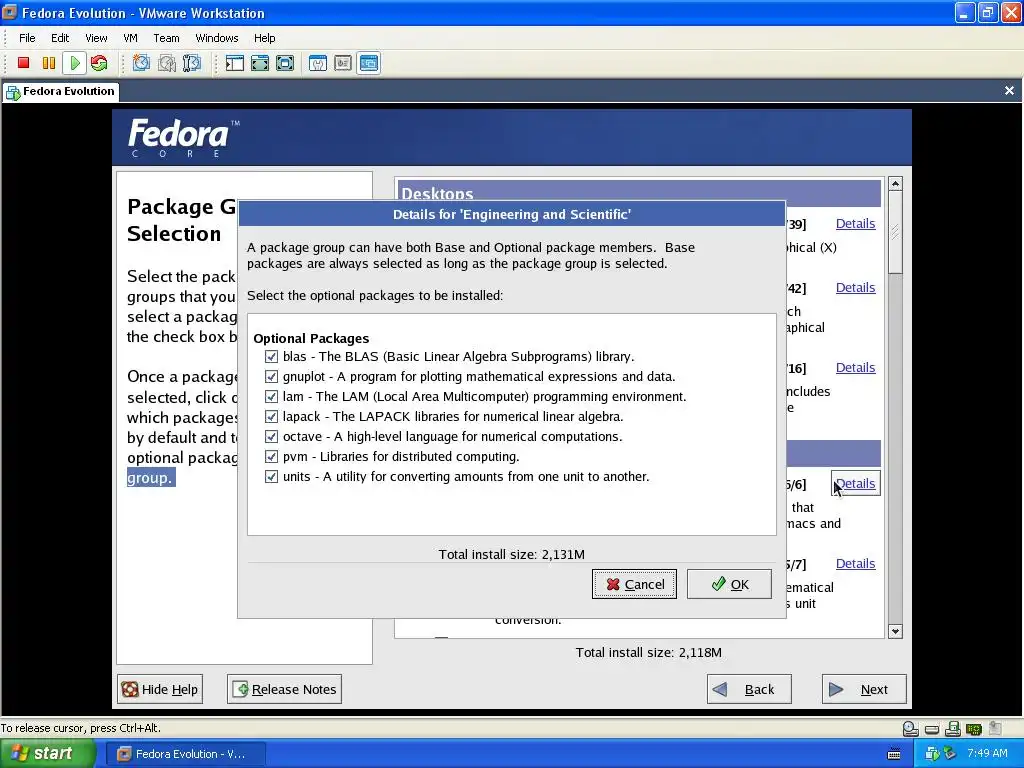This screenshot has height=768, width=1024.
Task: Click the package list scroll down arrow
Action: tap(895, 632)
